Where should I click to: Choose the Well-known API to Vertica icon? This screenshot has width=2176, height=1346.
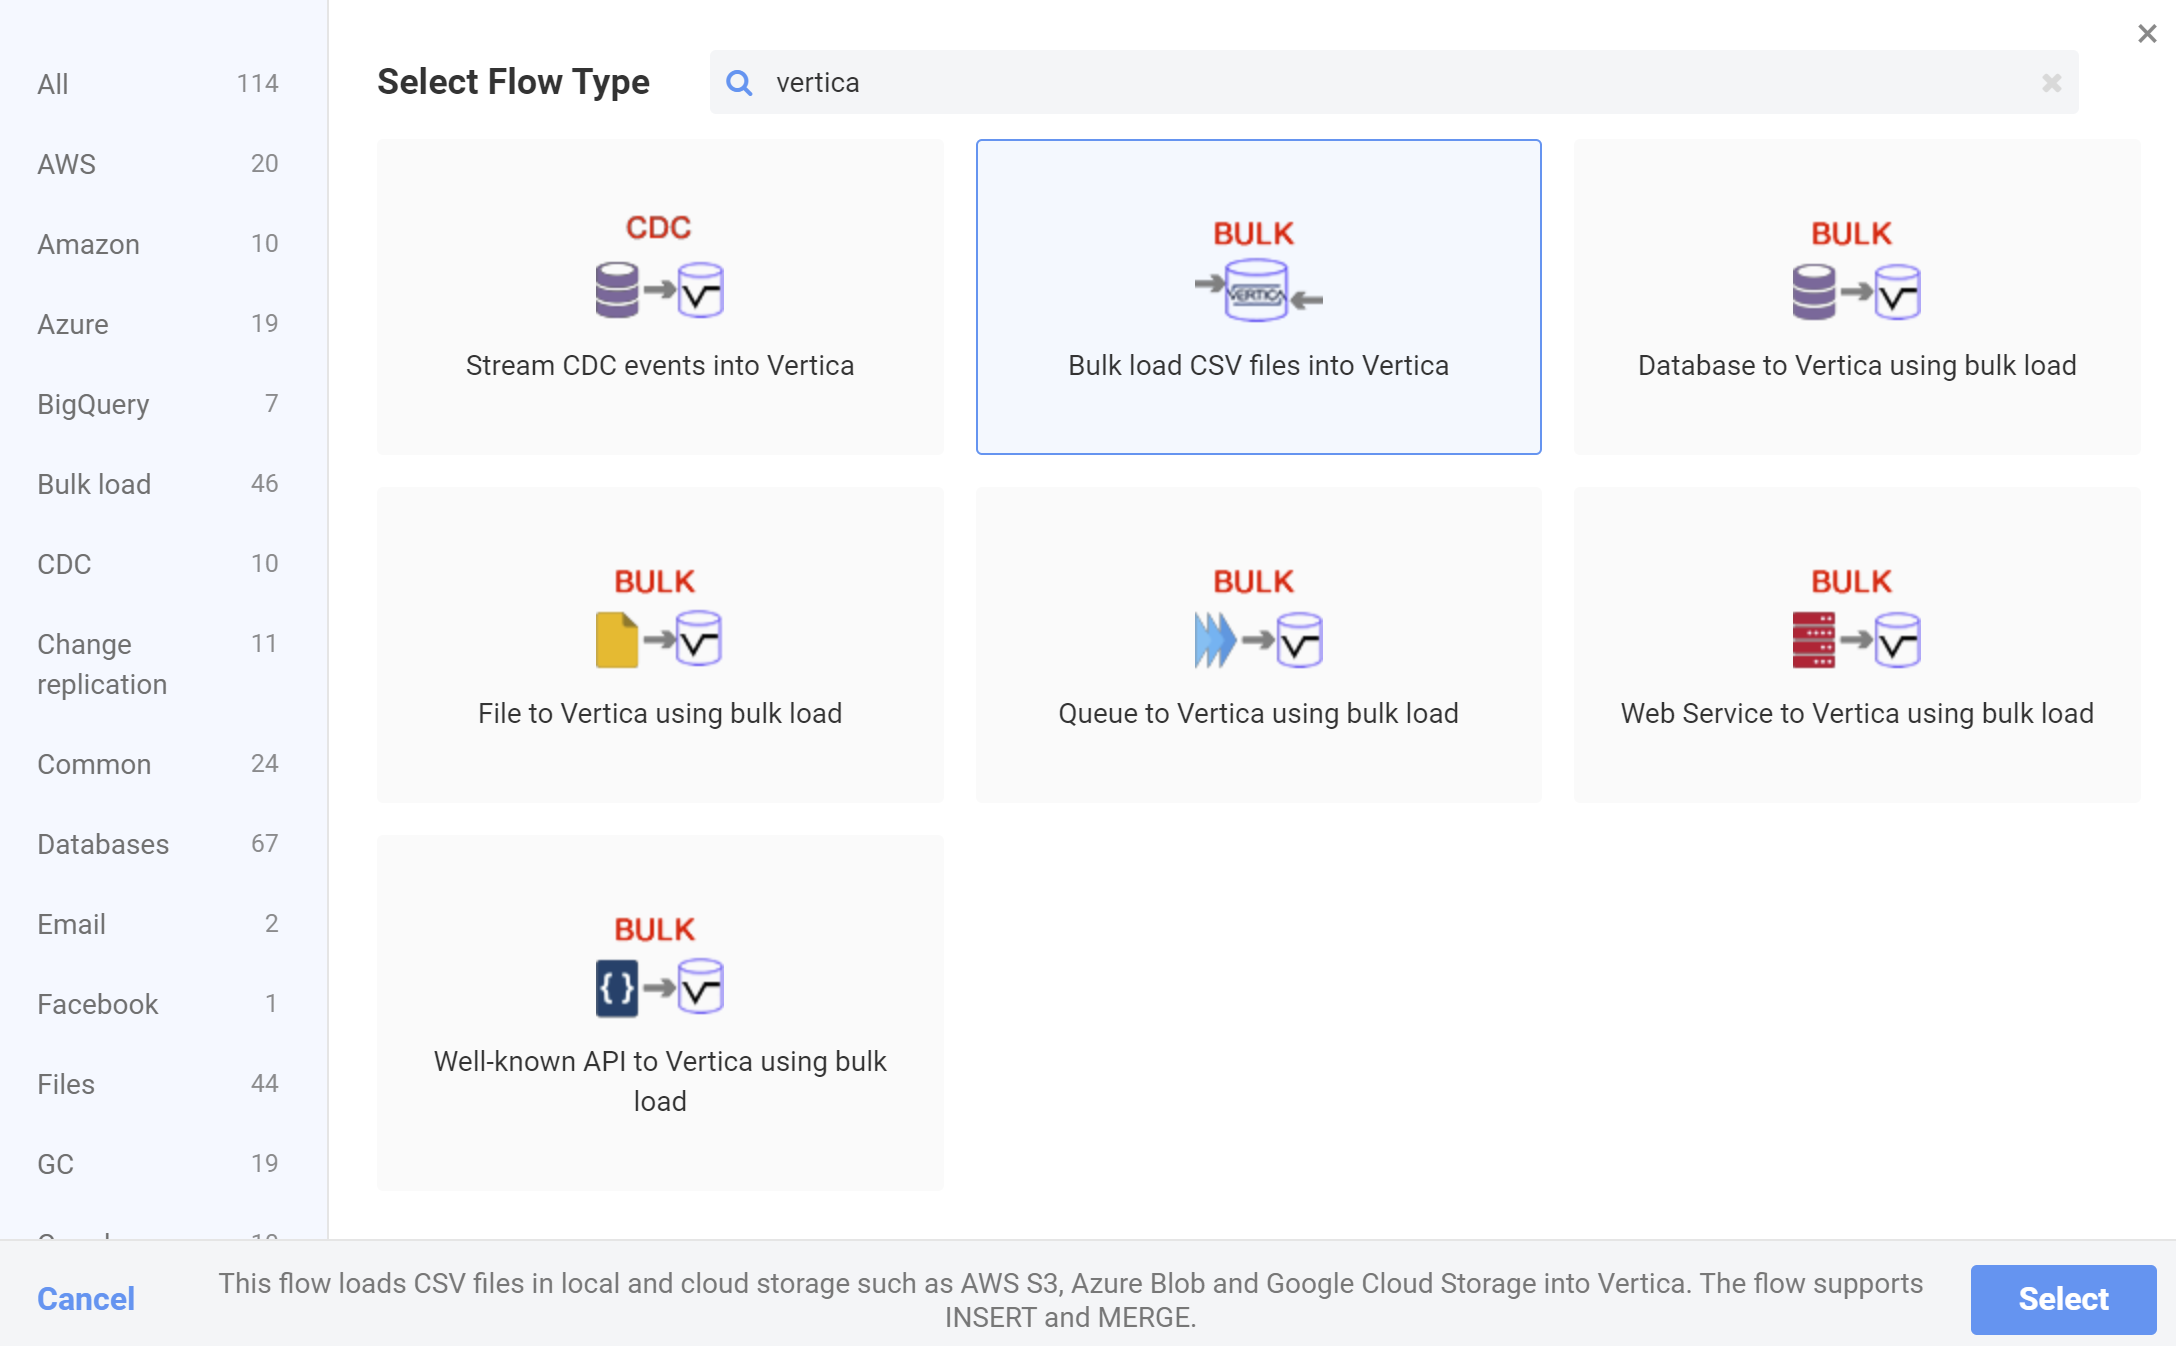click(659, 986)
